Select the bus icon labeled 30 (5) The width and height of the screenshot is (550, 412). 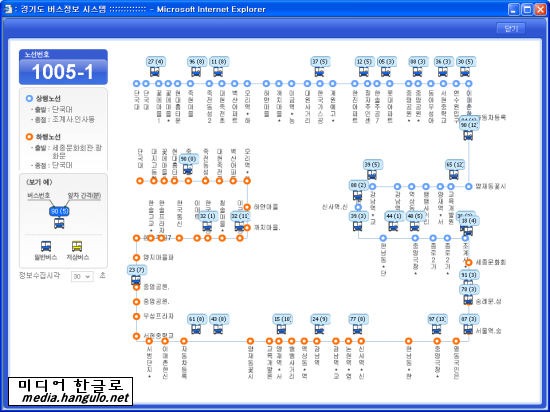465,72
